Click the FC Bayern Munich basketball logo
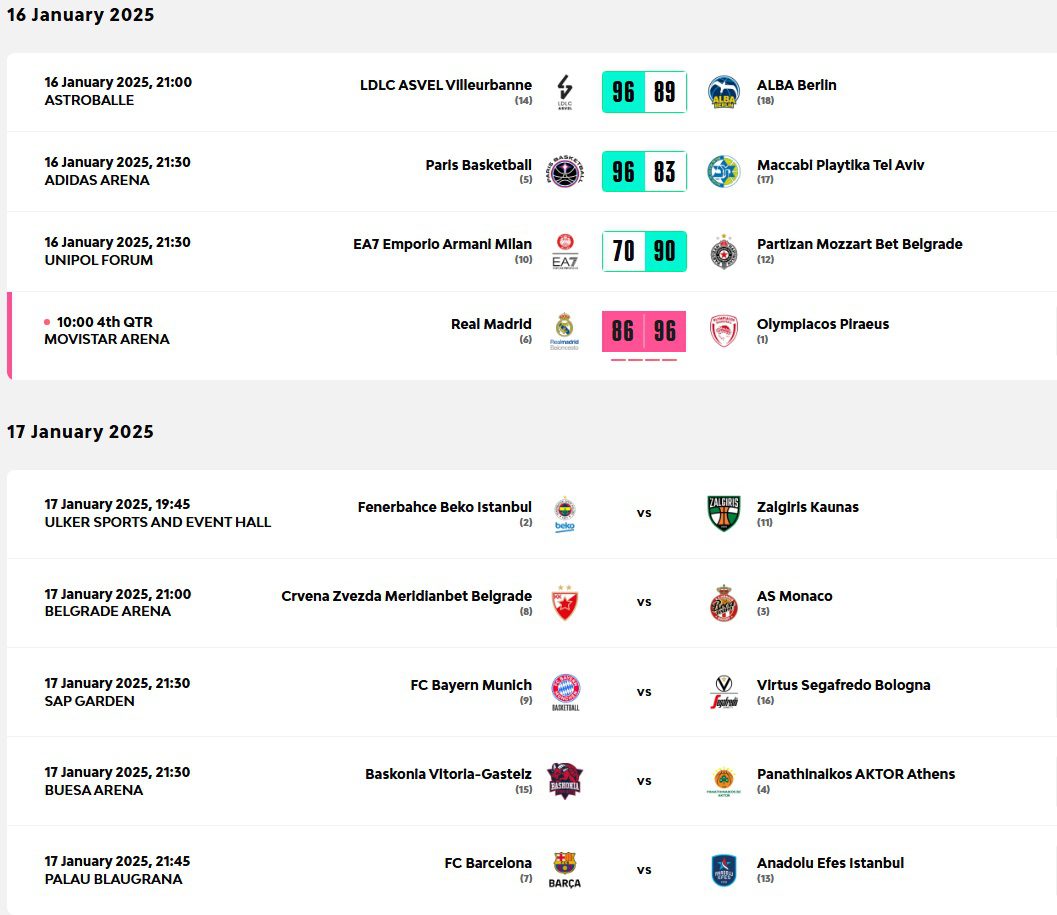Image resolution: width=1057 pixels, height=915 pixels. point(565,691)
